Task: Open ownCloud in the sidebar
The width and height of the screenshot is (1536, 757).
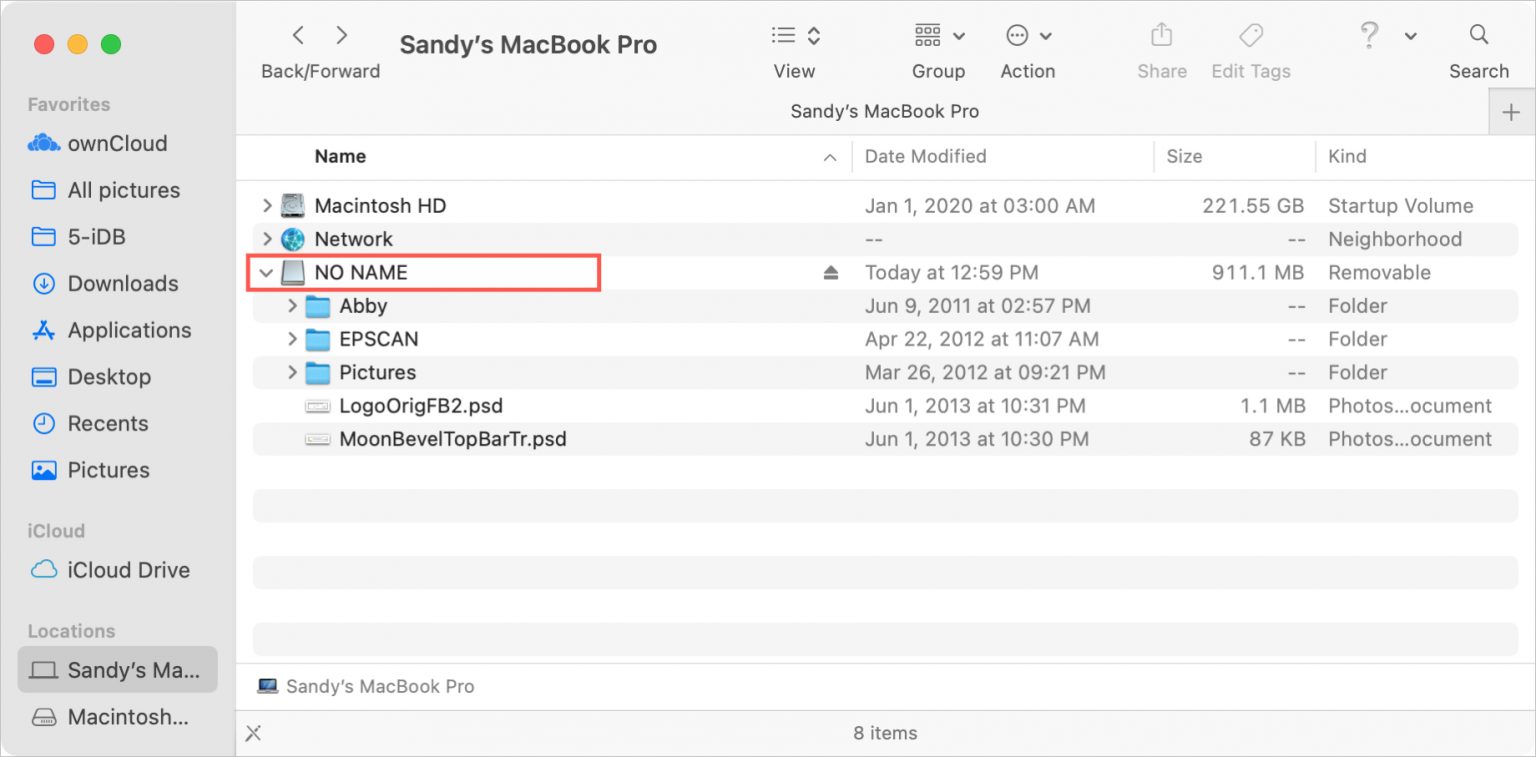Action: coord(116,143)
